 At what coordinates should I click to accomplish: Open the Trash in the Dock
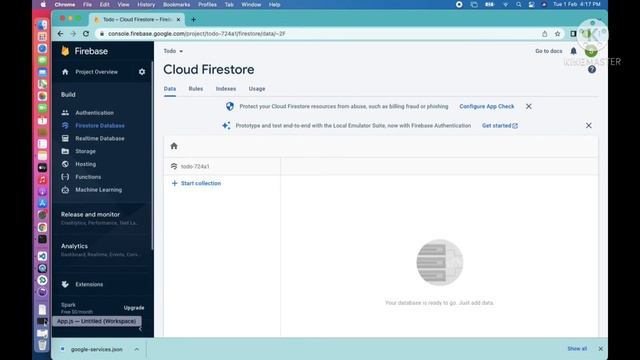(x=42, y=345)
